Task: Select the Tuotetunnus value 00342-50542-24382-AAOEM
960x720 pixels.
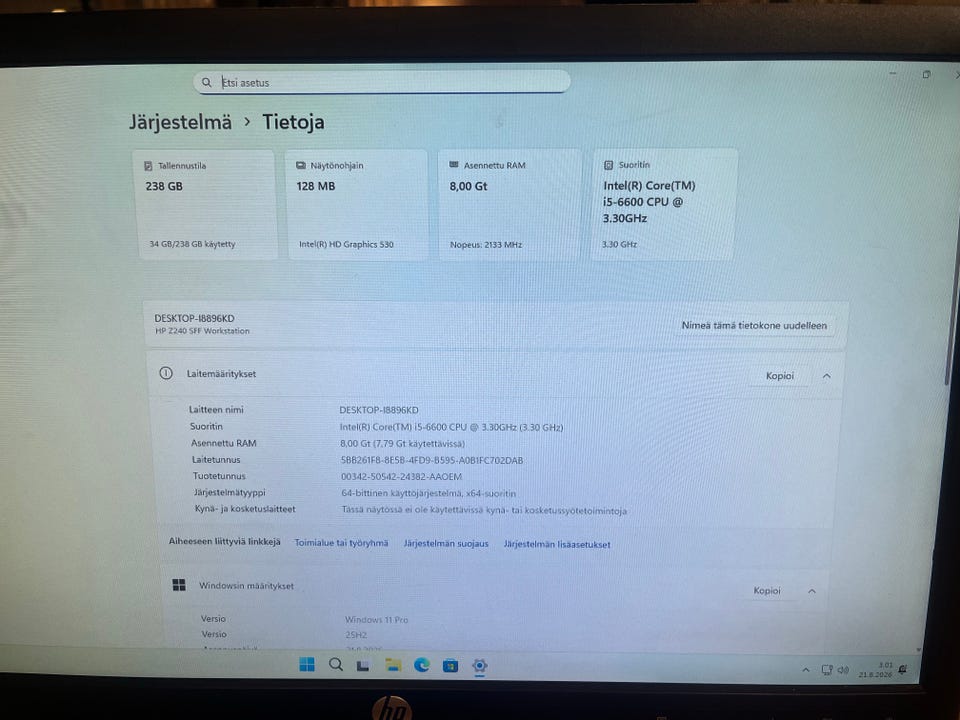Action: tap(401, 476)
